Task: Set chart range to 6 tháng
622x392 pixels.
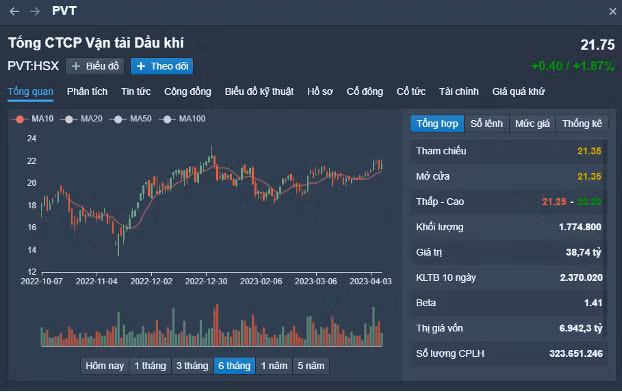Action: coord(234,366)
